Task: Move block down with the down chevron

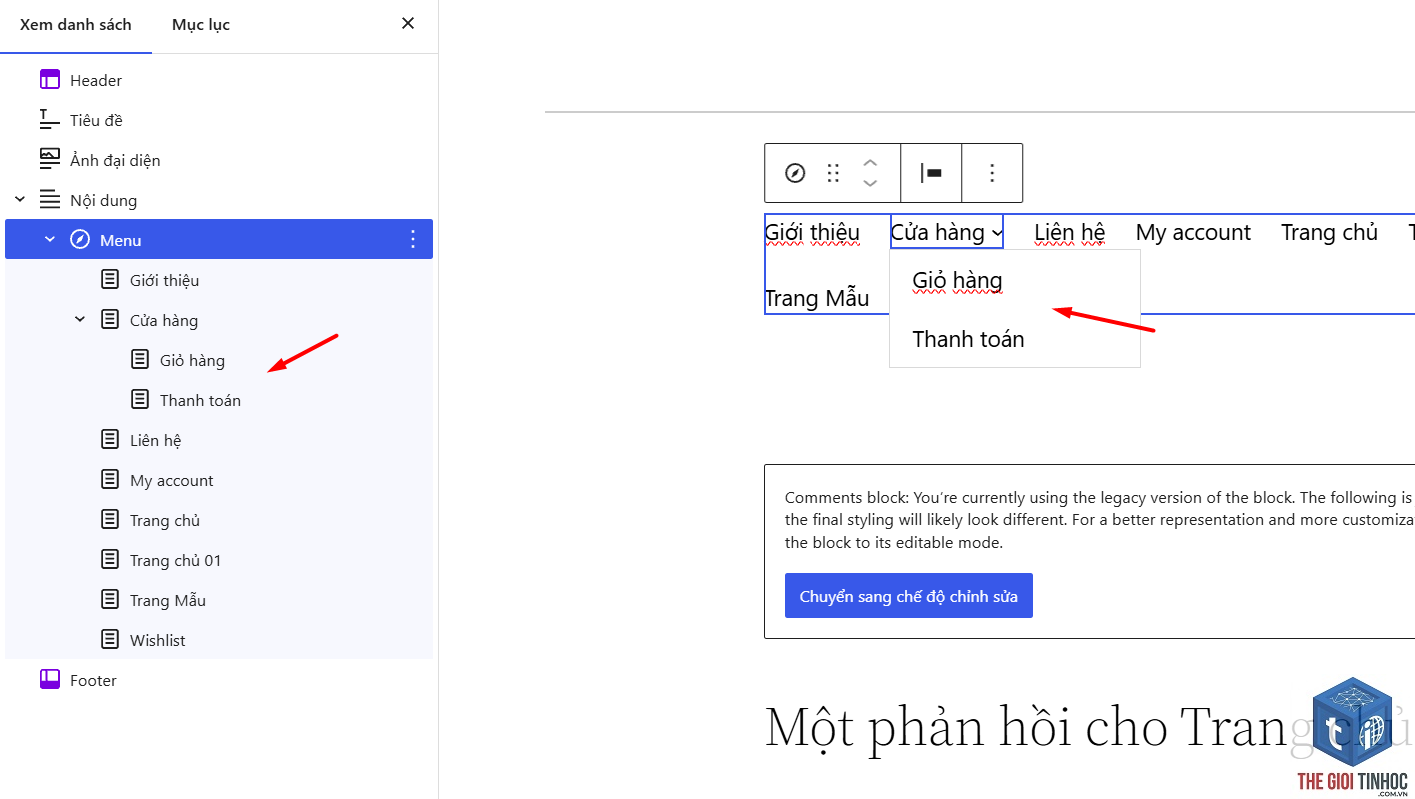Action: click(870, 183)
